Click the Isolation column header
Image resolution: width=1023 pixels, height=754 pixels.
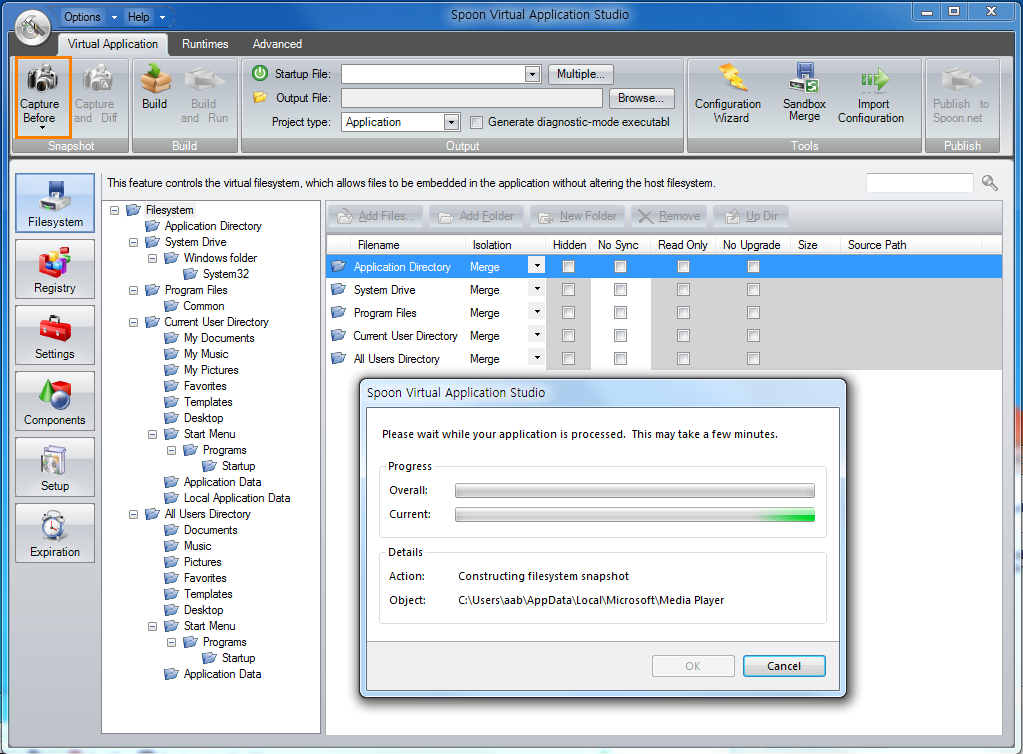coord(506,245)
